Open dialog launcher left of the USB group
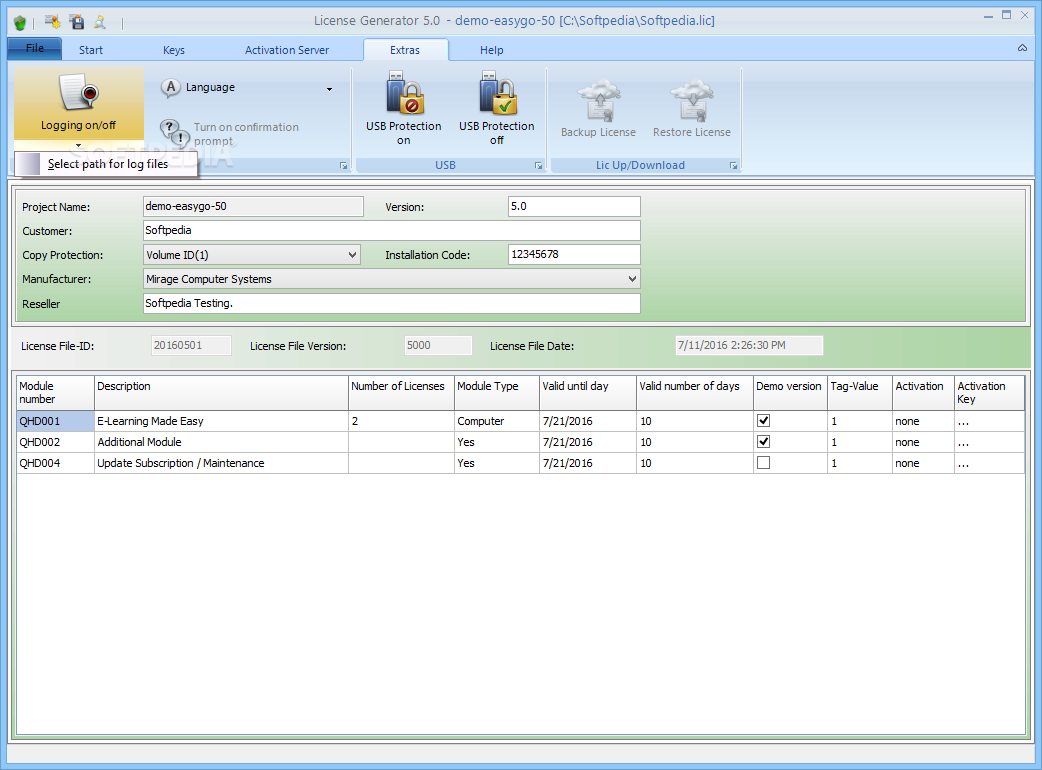 coord(344,165)
